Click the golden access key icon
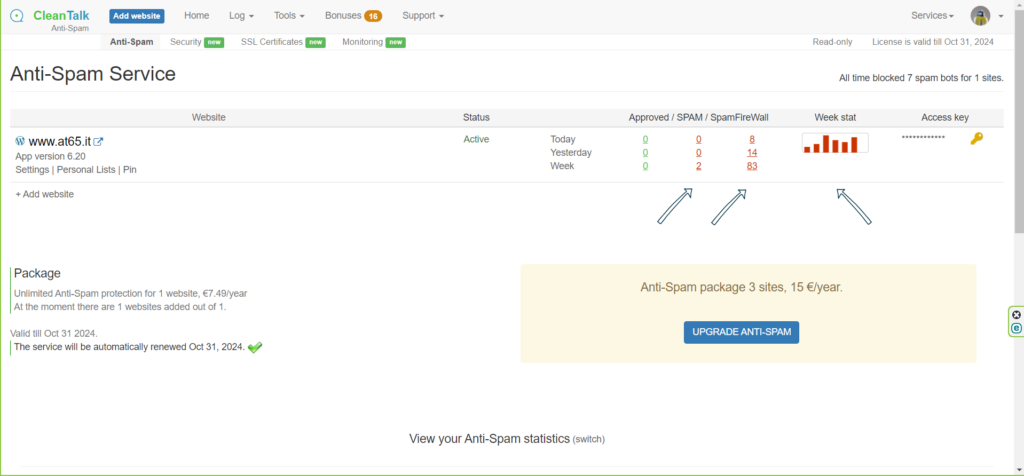 pyautogui.click(x=976, y=138)
